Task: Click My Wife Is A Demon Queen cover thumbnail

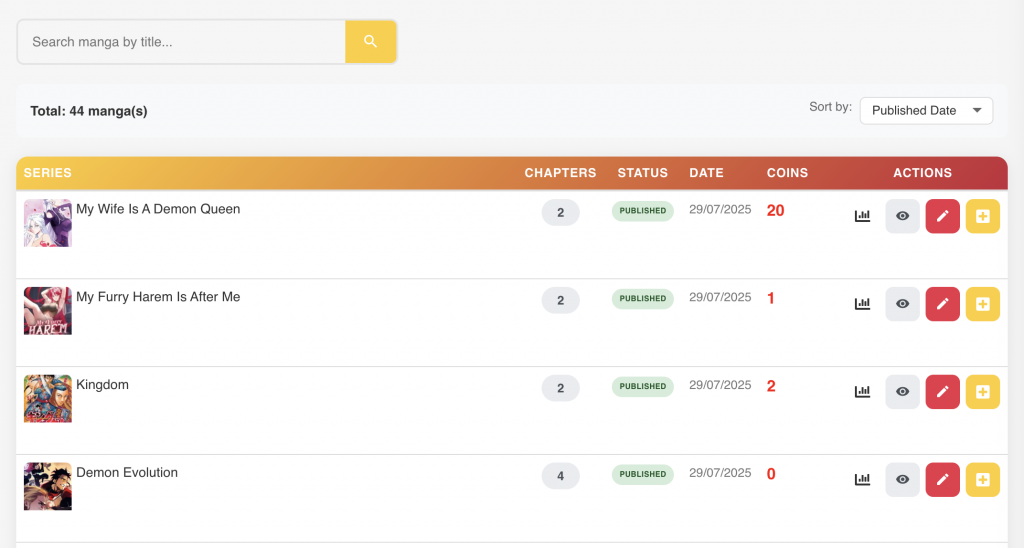Action: point(48,223)
